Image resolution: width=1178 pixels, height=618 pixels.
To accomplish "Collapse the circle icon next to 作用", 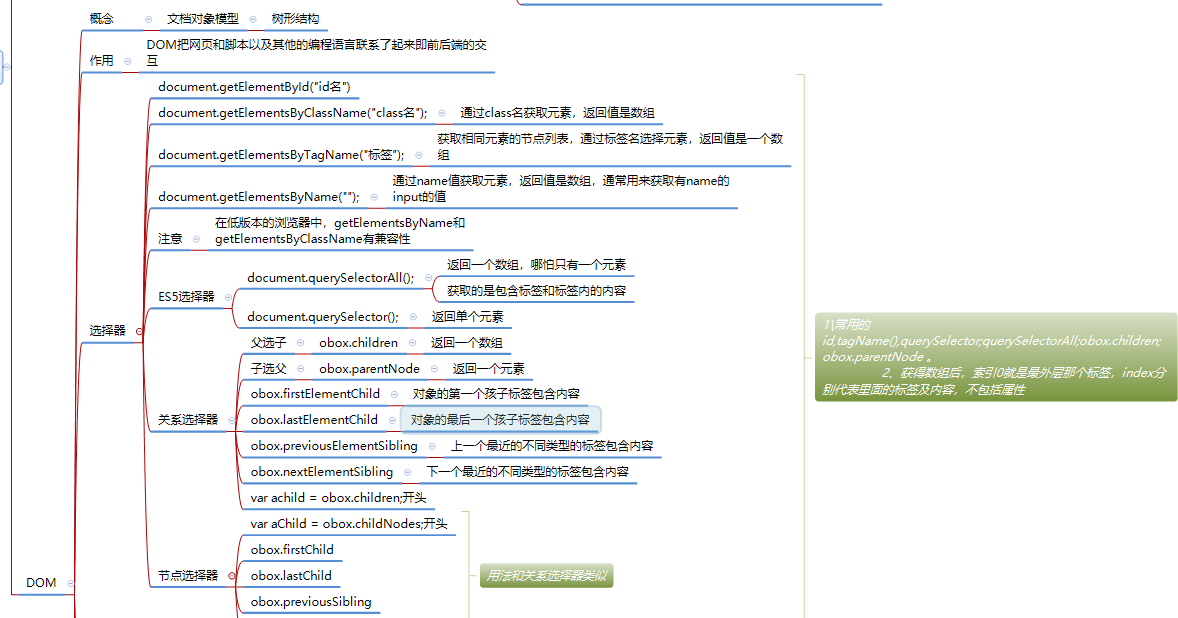I will [x=127, y=60].
